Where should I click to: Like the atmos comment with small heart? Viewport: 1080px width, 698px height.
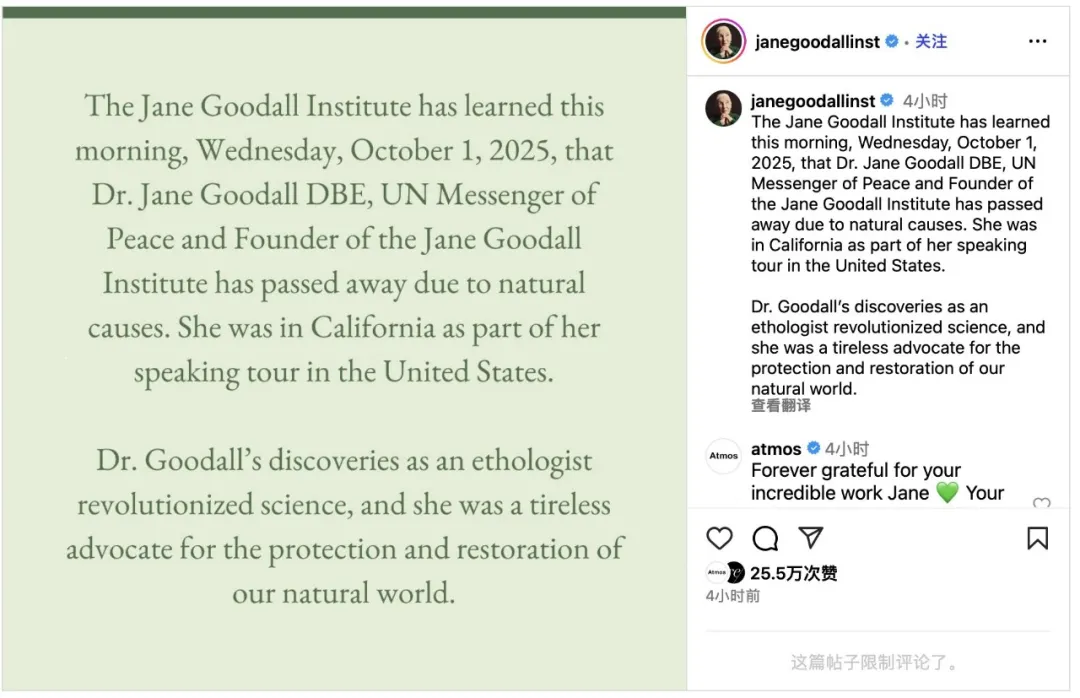1041,504
